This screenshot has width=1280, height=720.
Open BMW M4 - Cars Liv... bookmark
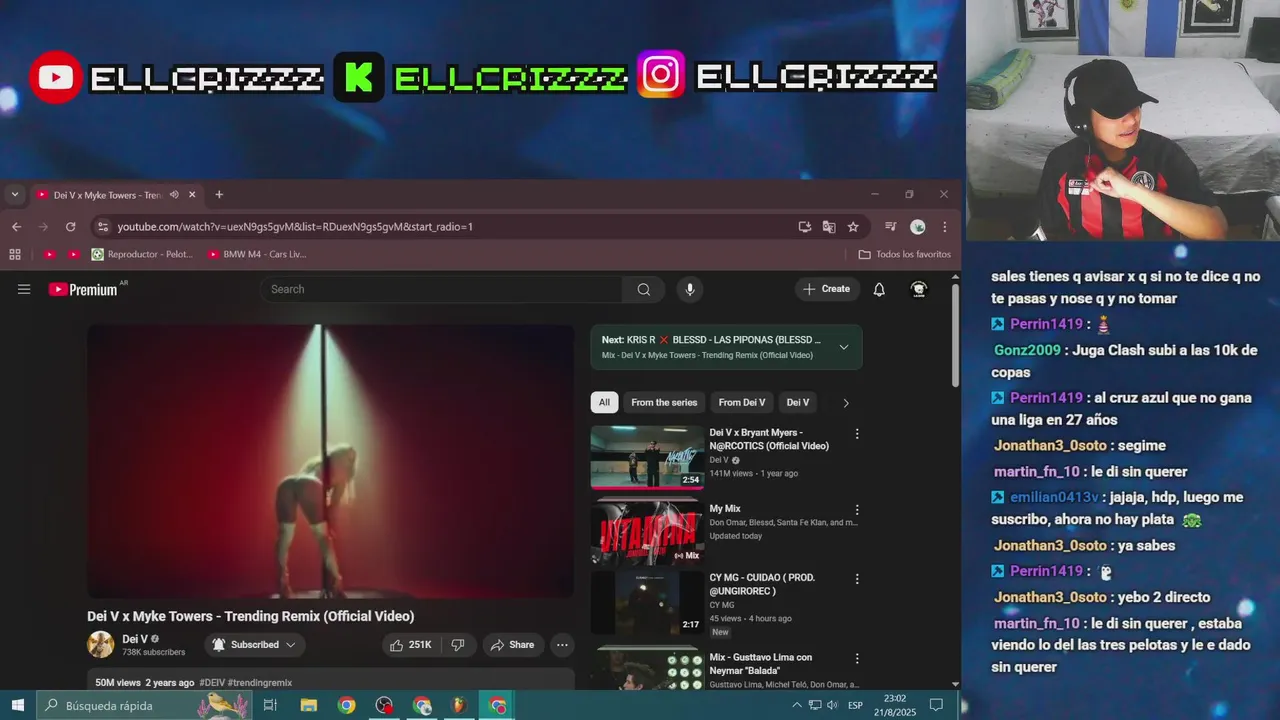tap(257, 254)
